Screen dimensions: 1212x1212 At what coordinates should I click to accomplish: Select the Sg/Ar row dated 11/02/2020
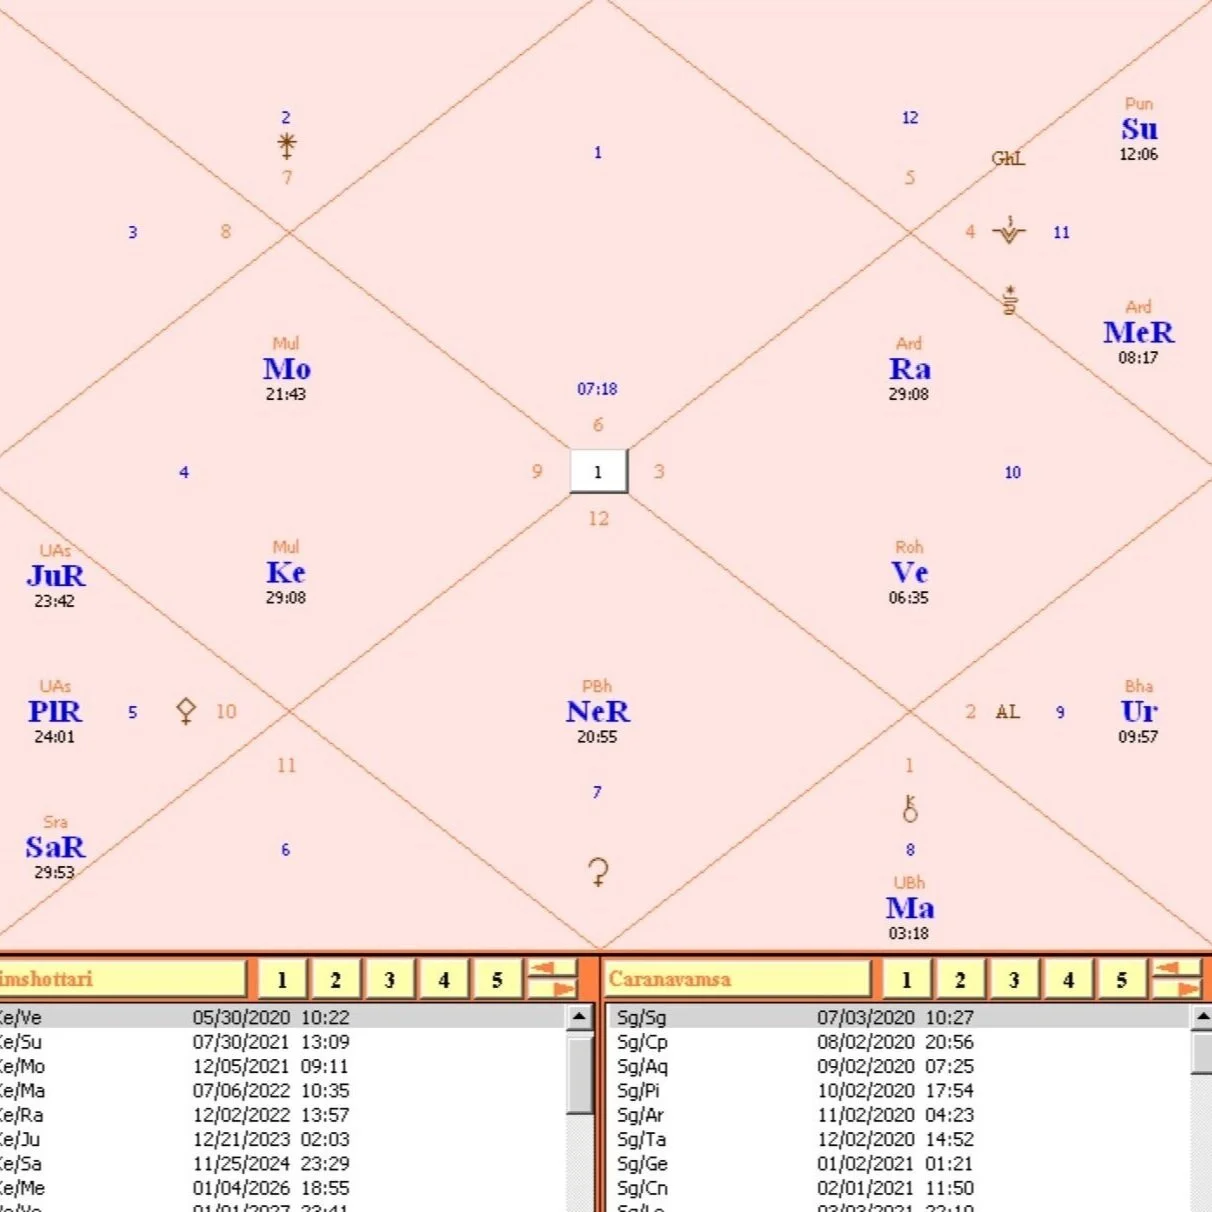(899, 1115)
